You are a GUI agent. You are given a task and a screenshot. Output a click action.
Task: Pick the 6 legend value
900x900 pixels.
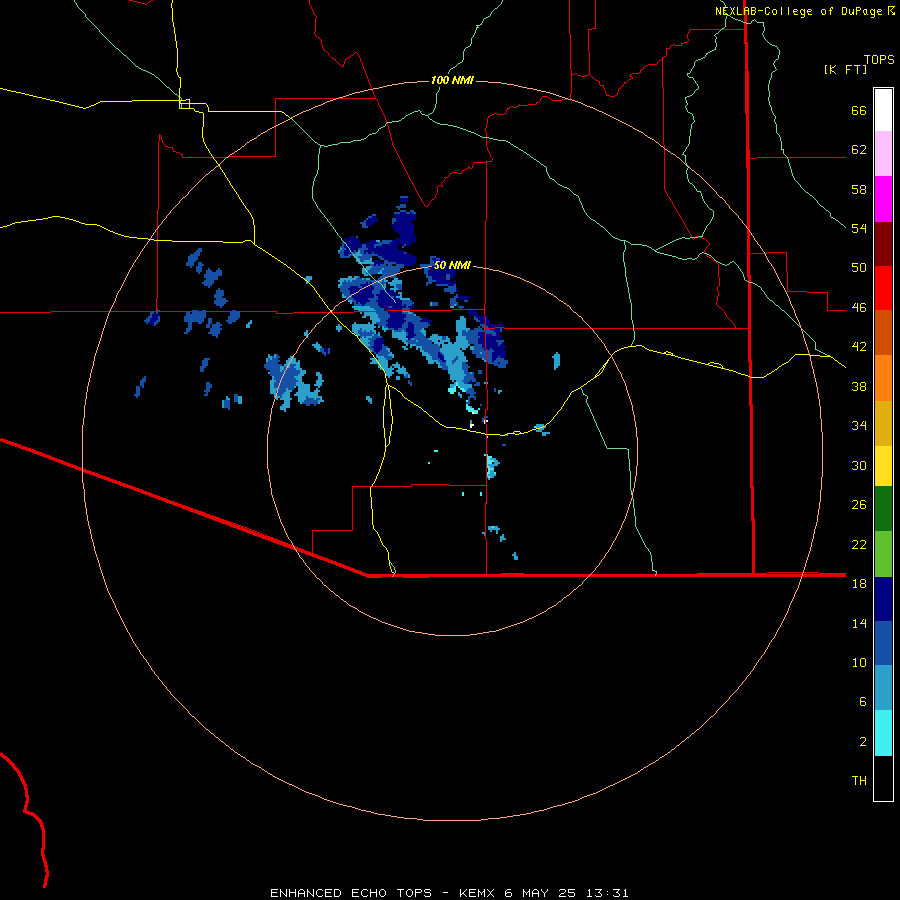(863, 701)
